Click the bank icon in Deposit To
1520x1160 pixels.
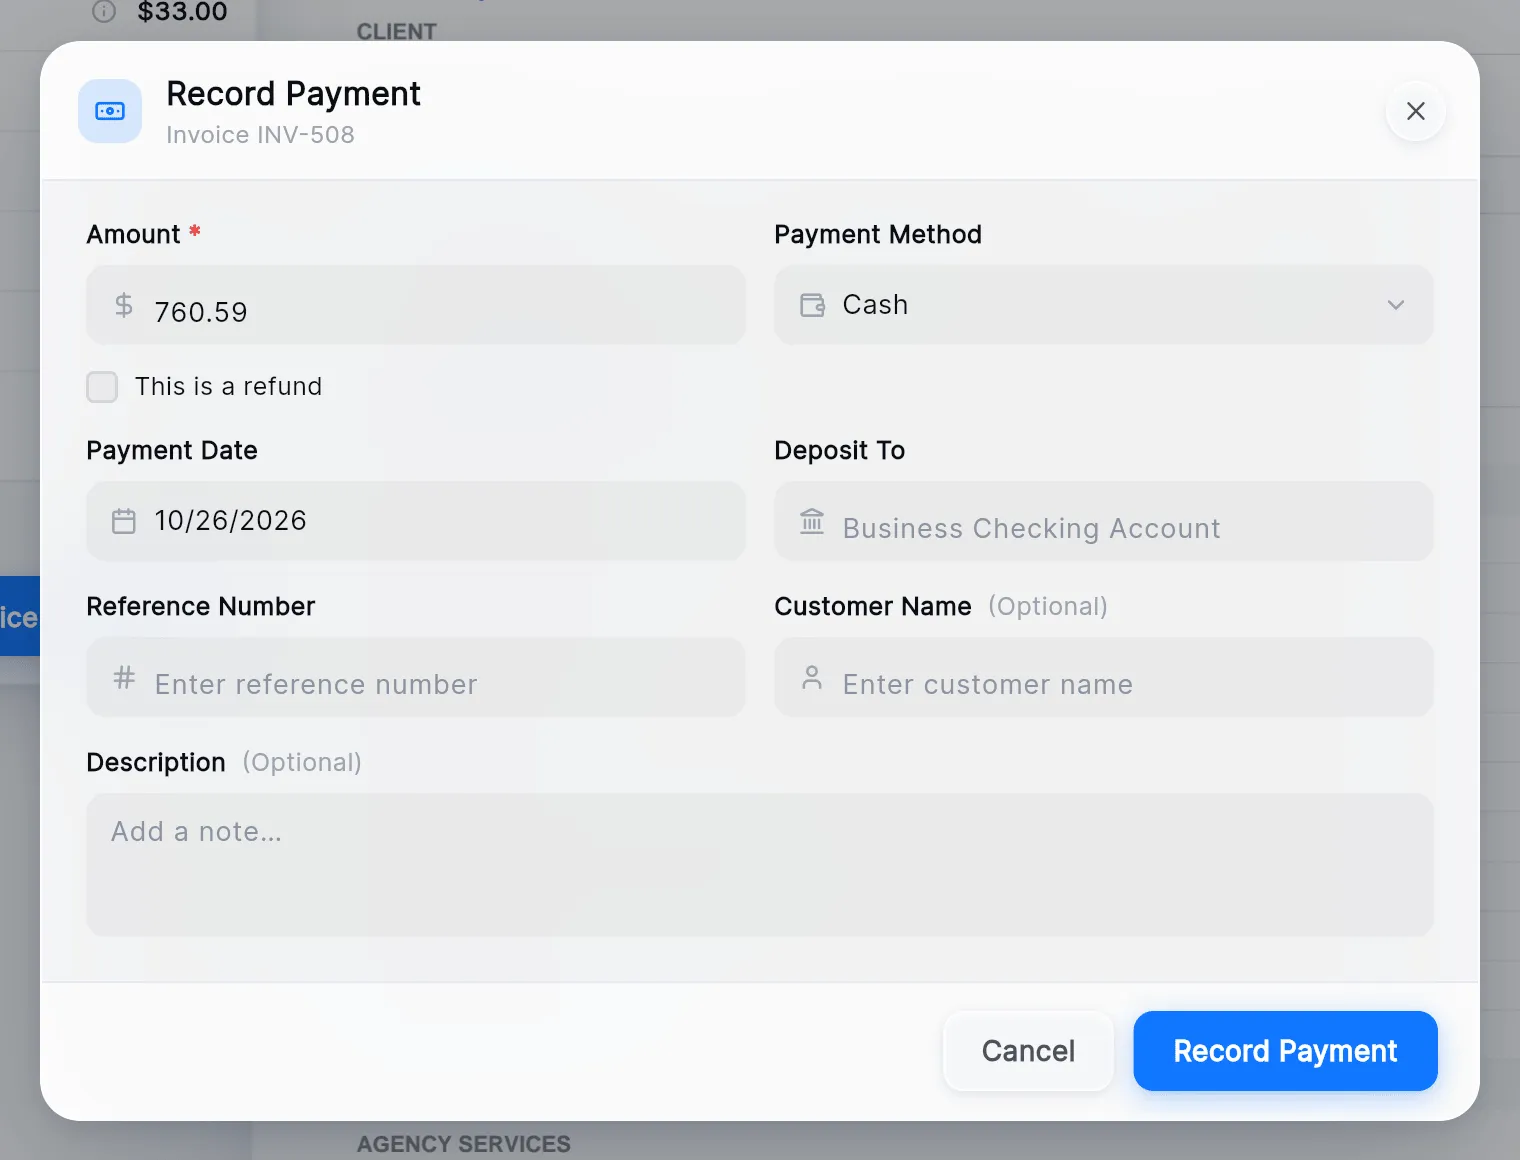click(812, 521)
